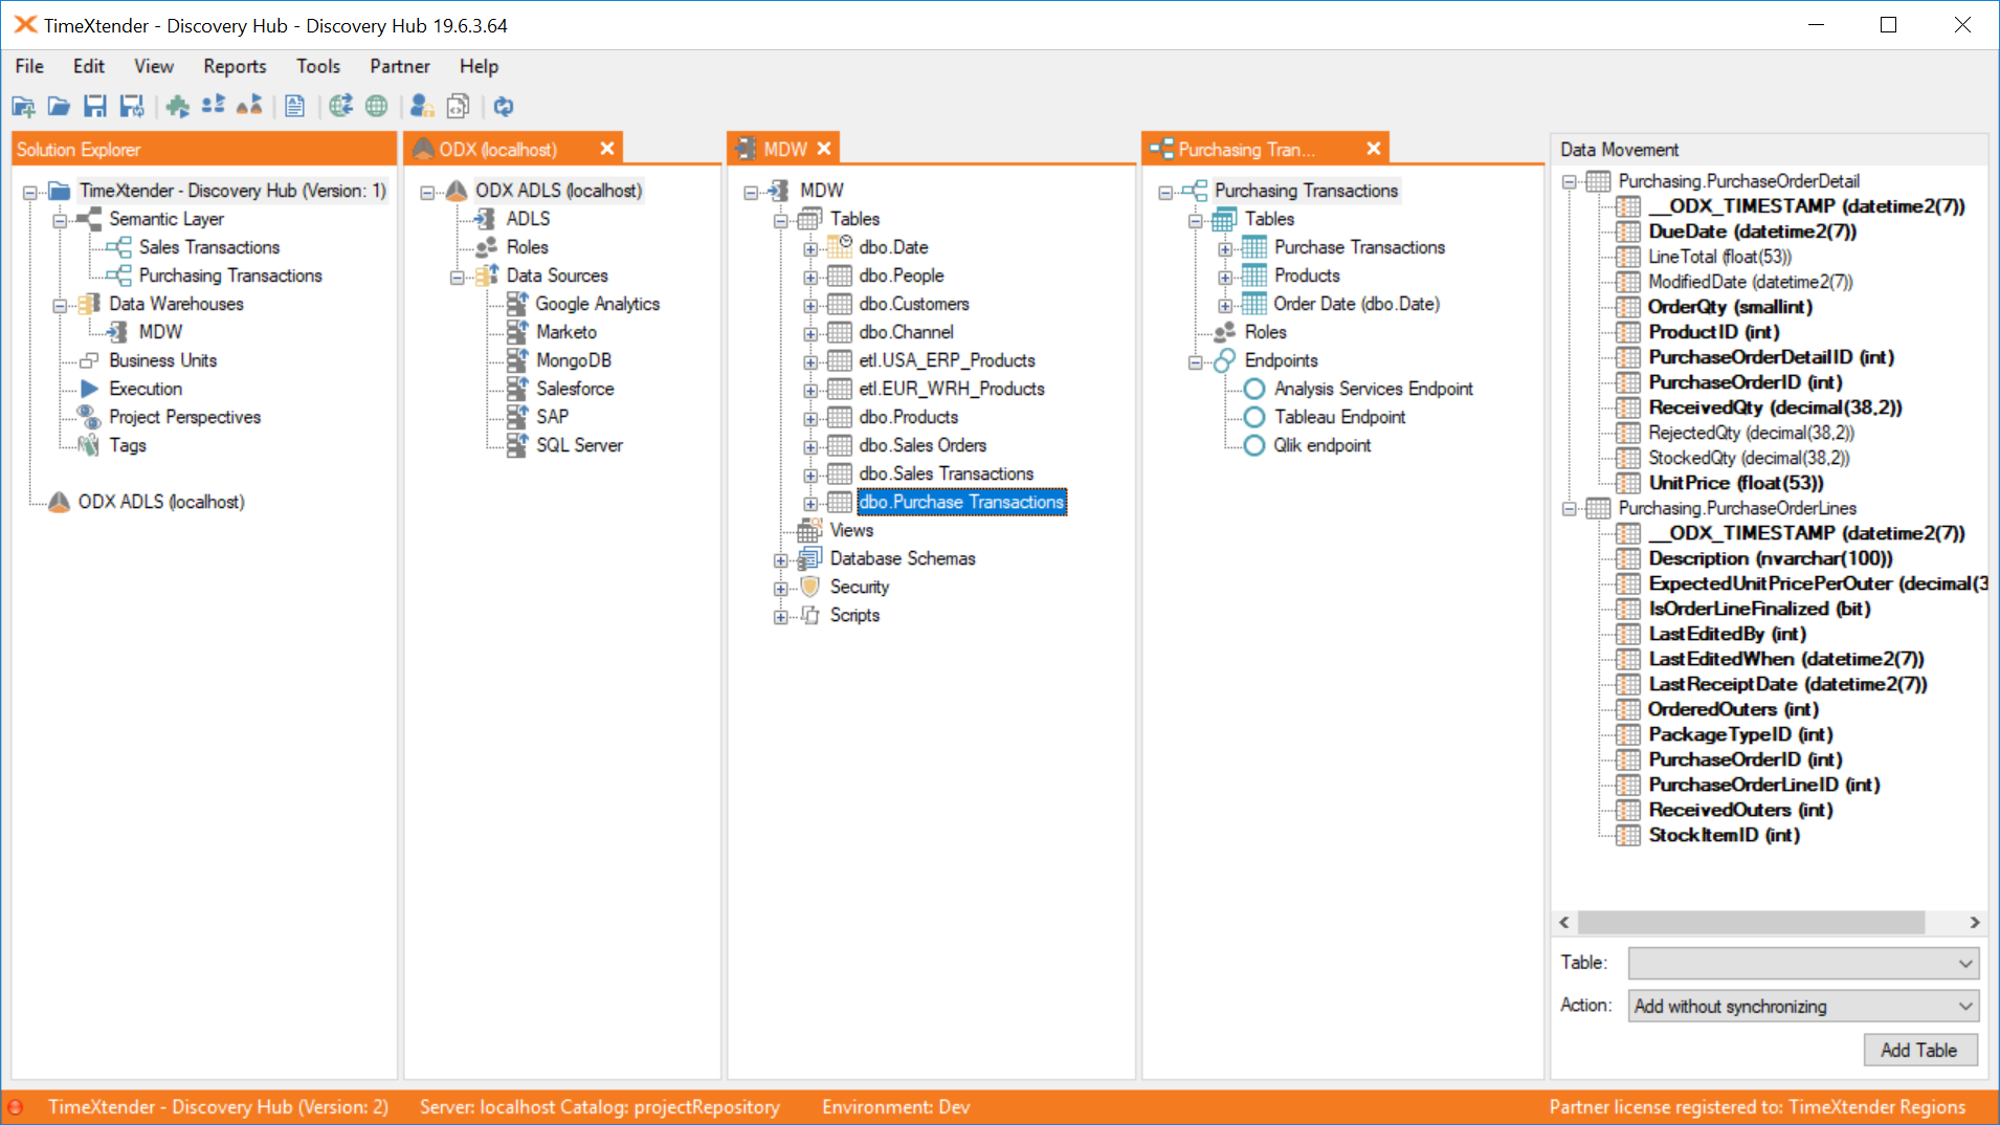
Task: Select the StockItemID (int) field
Action: (1724, 835)
